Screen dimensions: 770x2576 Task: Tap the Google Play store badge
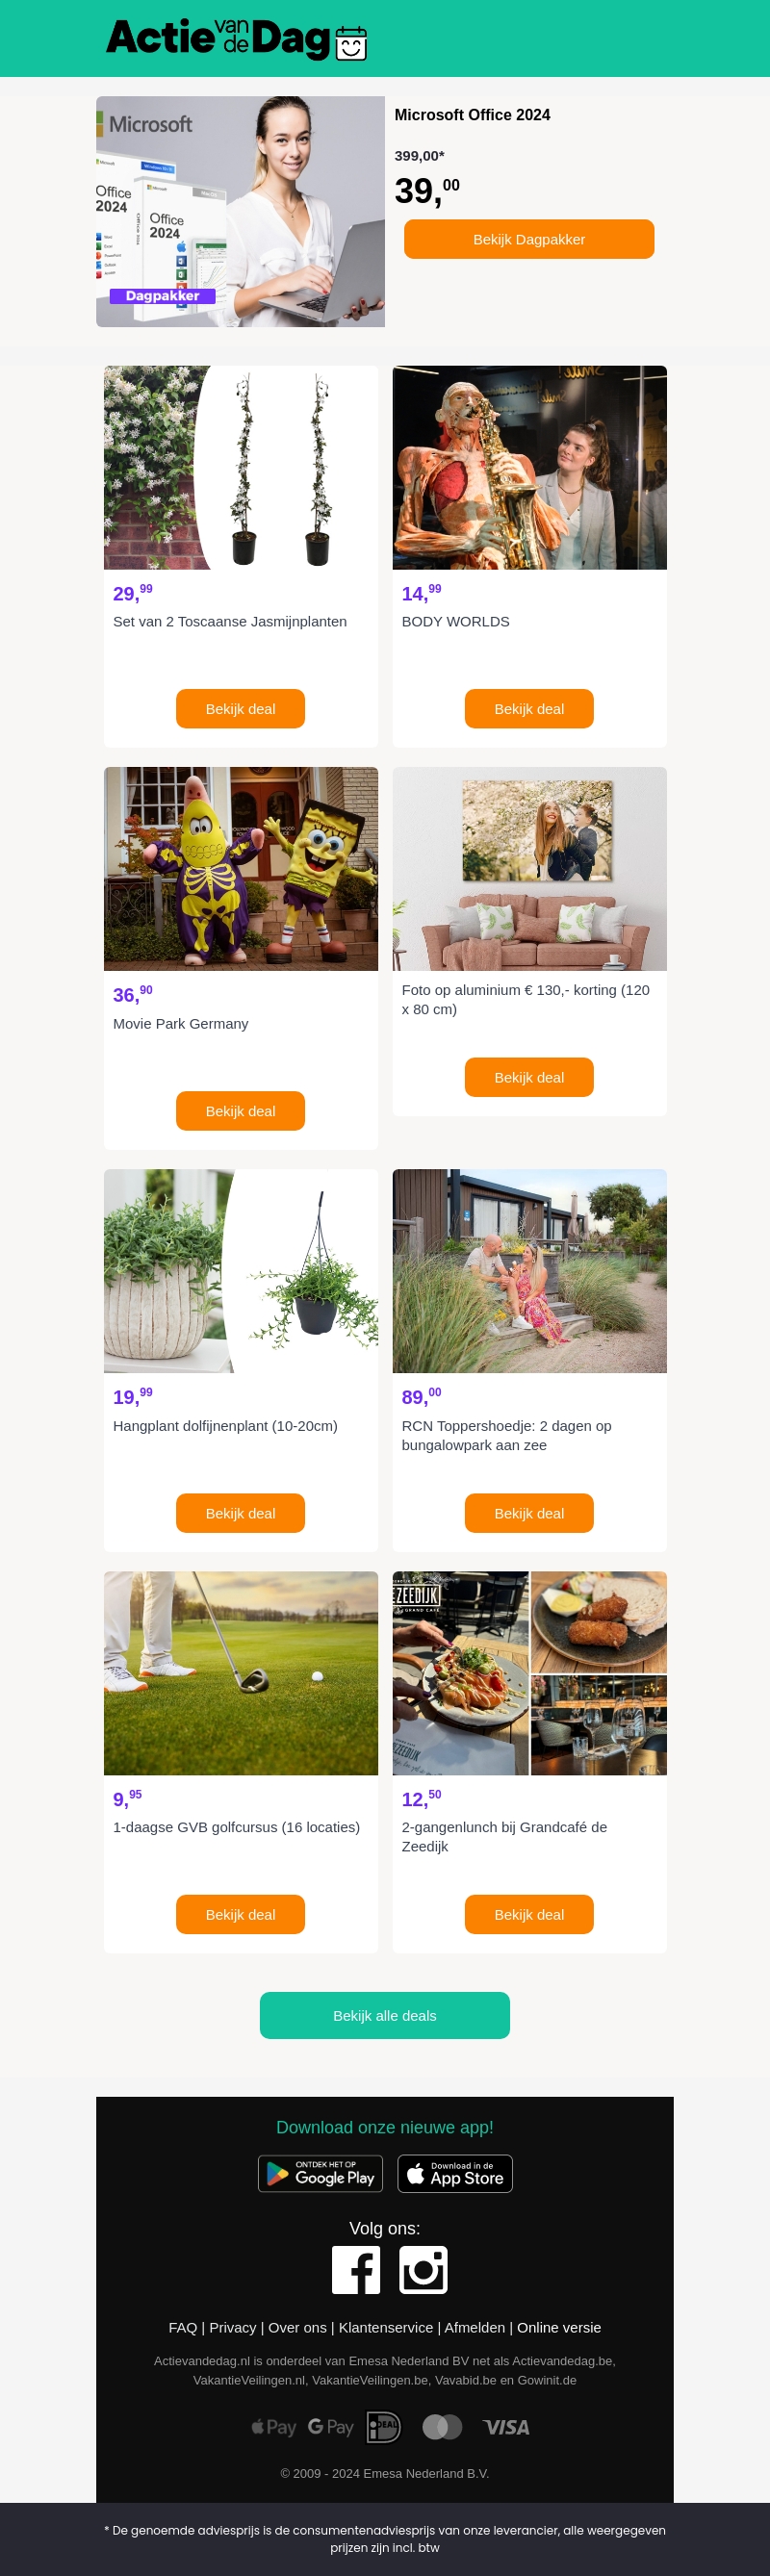pos(320,2173)
